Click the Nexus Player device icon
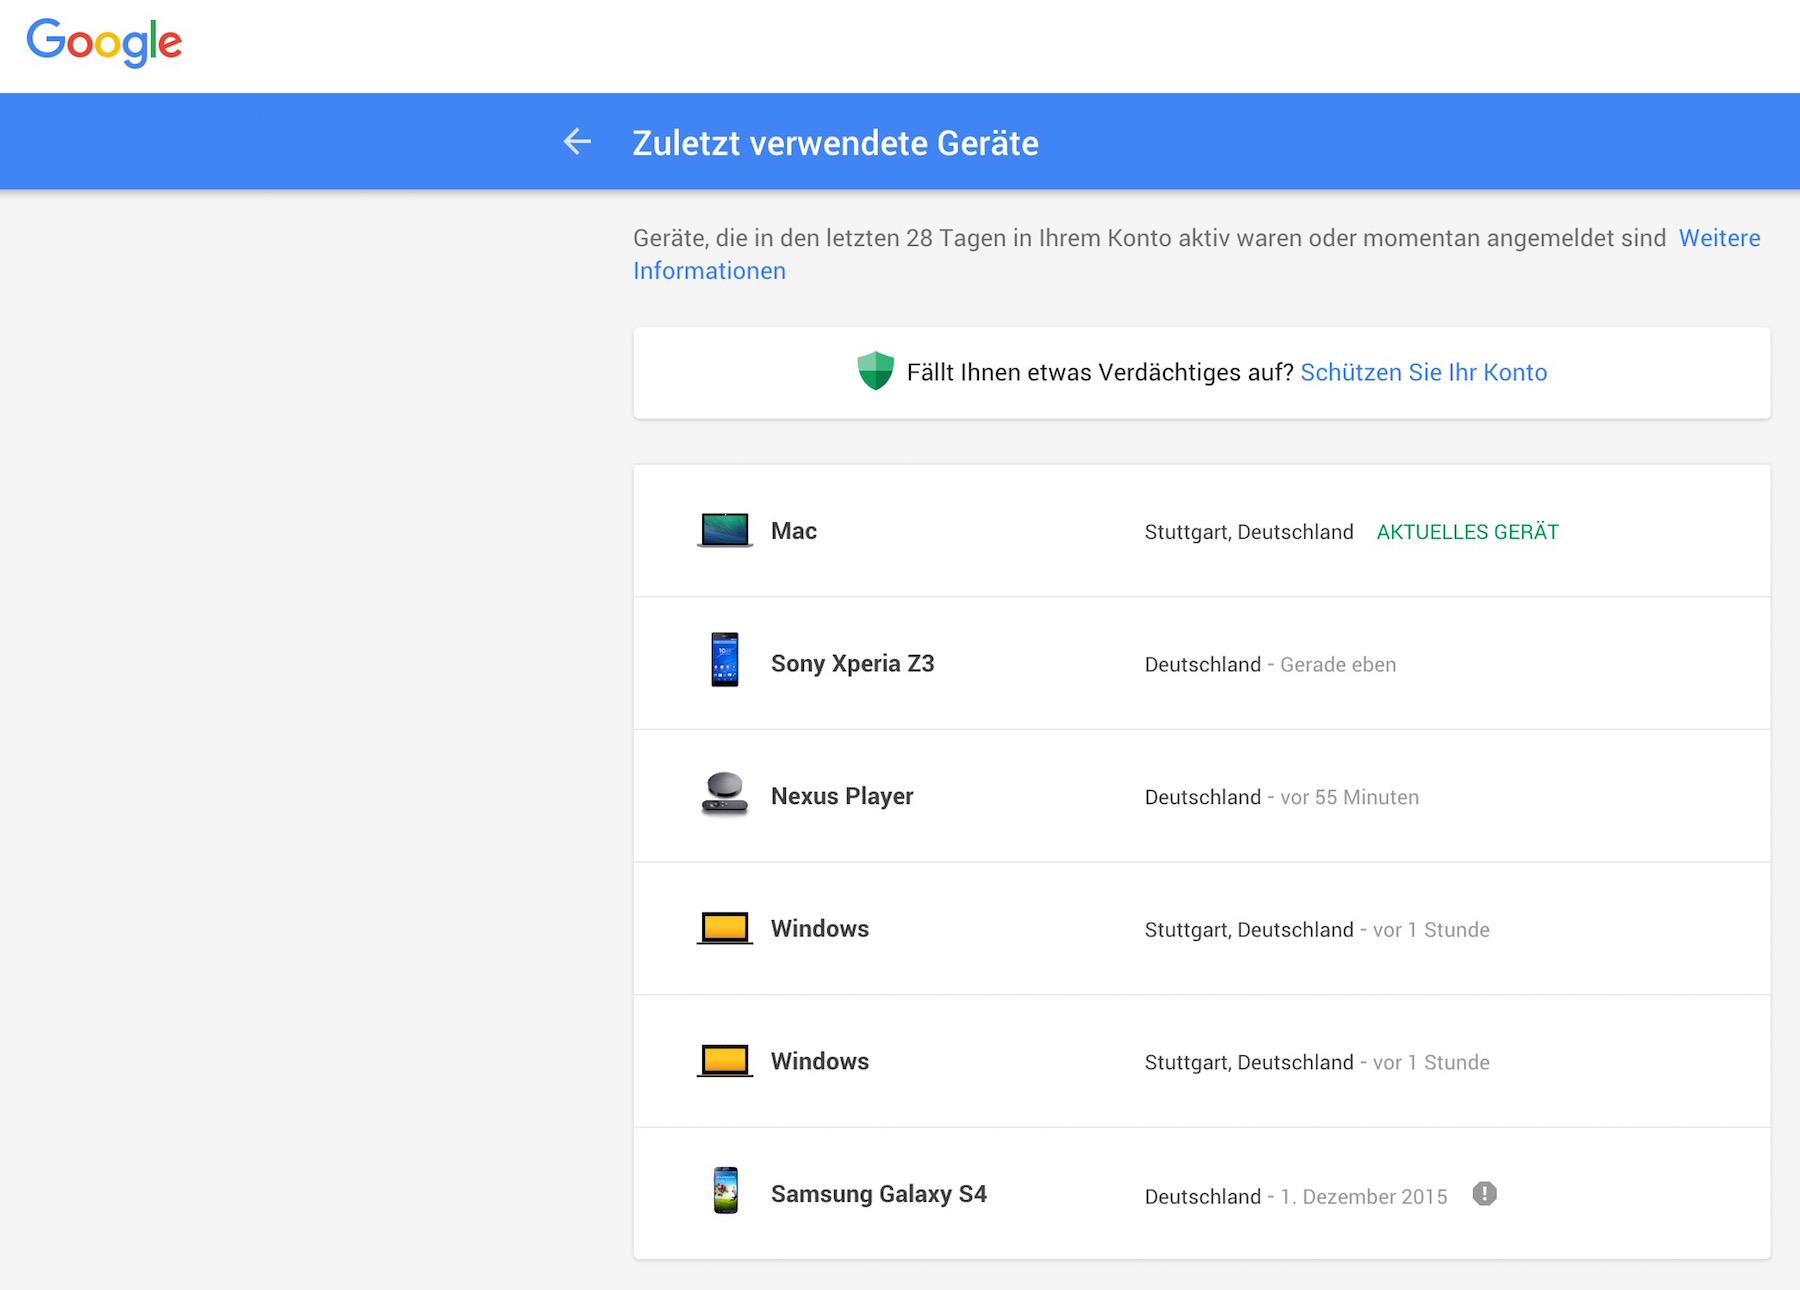1800x1290 pixels. [725, 794]
